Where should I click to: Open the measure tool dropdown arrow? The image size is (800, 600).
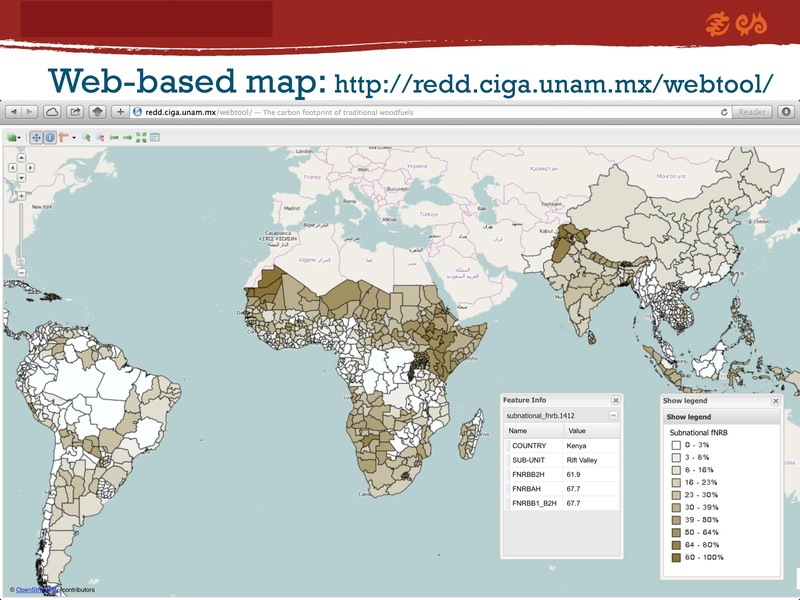pyautogui.click(x=73, y=137)
